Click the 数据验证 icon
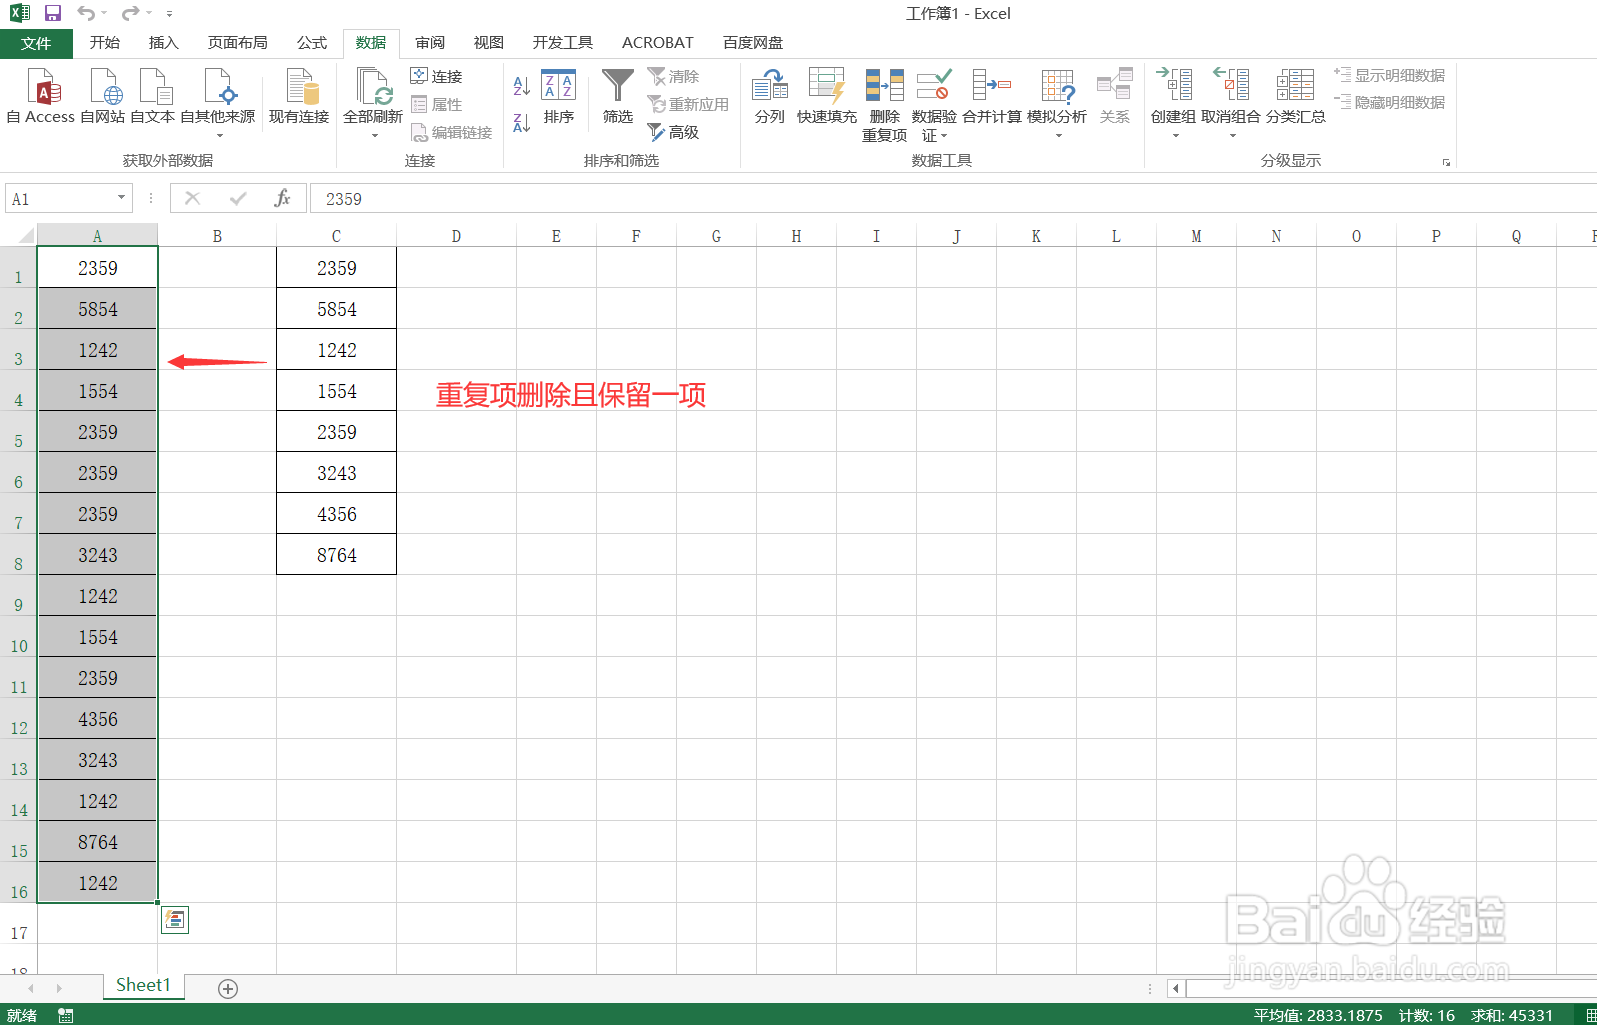Viewport: 1597px width, 1025px height. pos(934,86)
